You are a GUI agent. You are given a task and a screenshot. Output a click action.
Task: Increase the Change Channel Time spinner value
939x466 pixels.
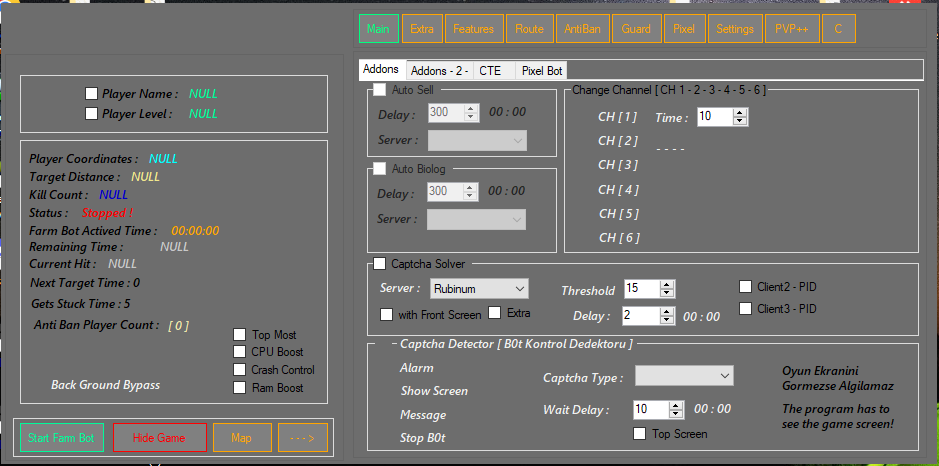pos(740,113)
